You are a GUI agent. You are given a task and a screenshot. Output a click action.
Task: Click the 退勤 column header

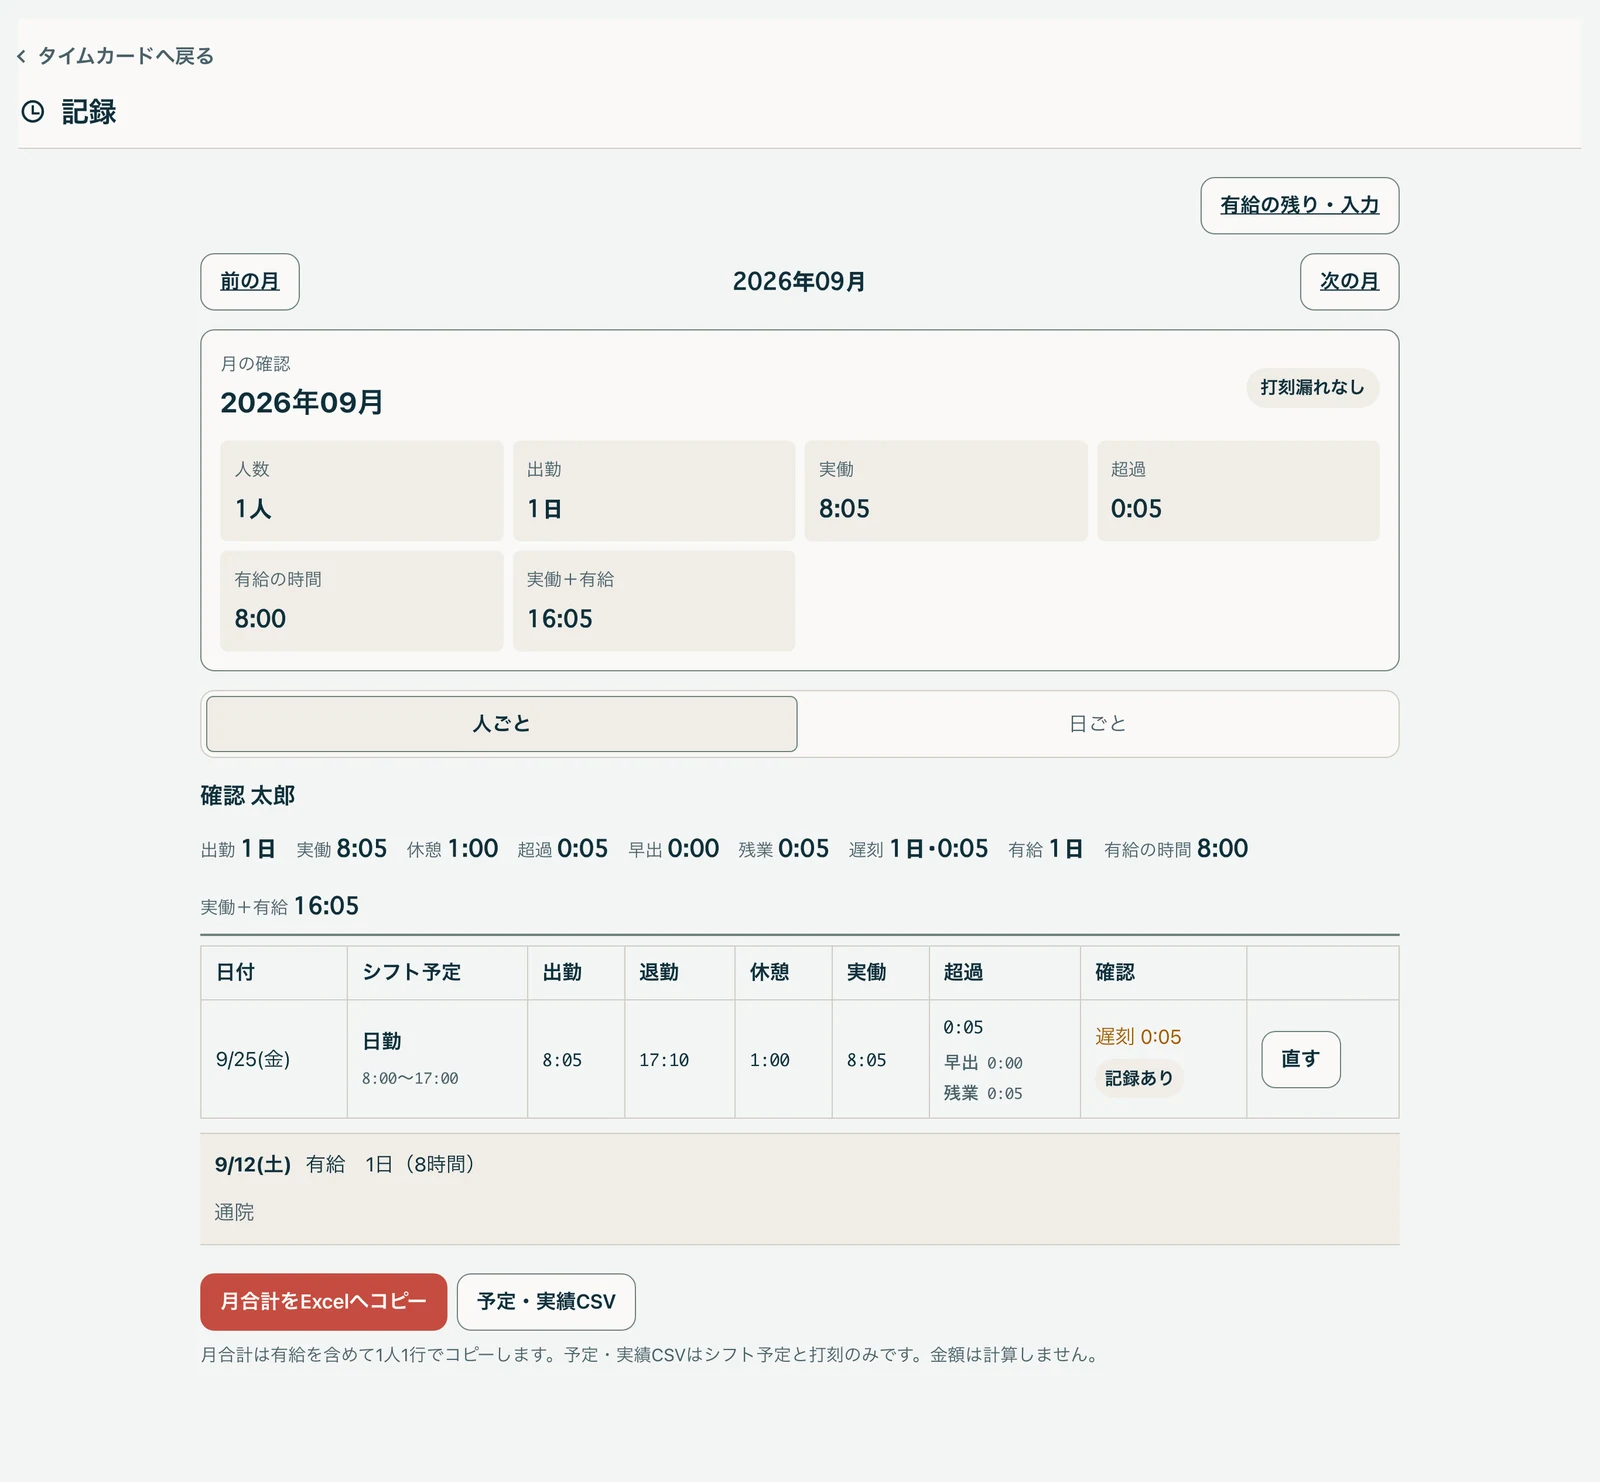coord(680,973)
